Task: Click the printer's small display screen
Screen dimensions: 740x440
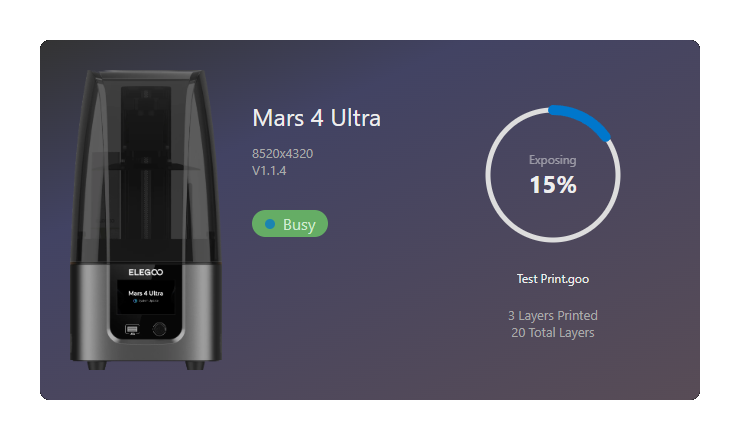Action: (x=146, y=297)
